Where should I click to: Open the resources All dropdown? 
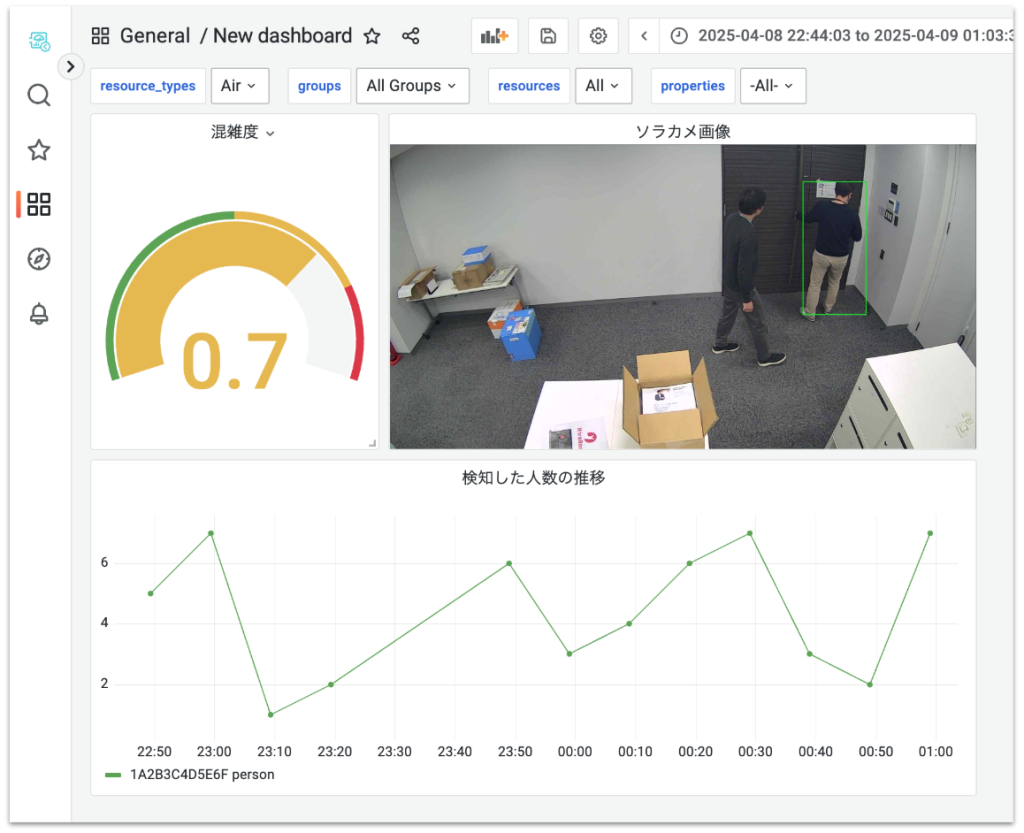603,86
